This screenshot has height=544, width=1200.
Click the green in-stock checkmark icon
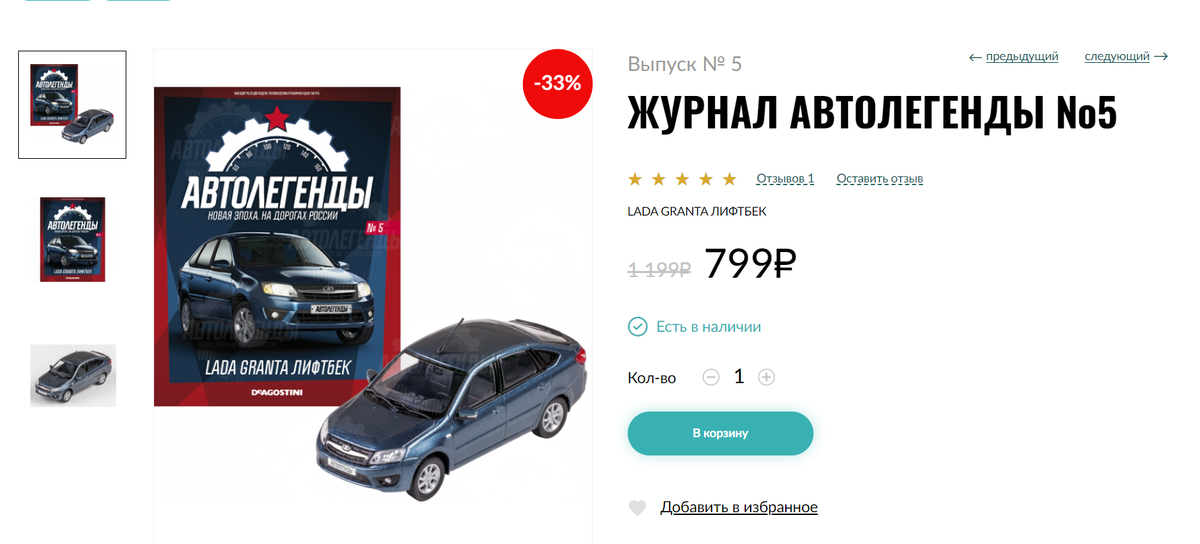click(637, 327)
